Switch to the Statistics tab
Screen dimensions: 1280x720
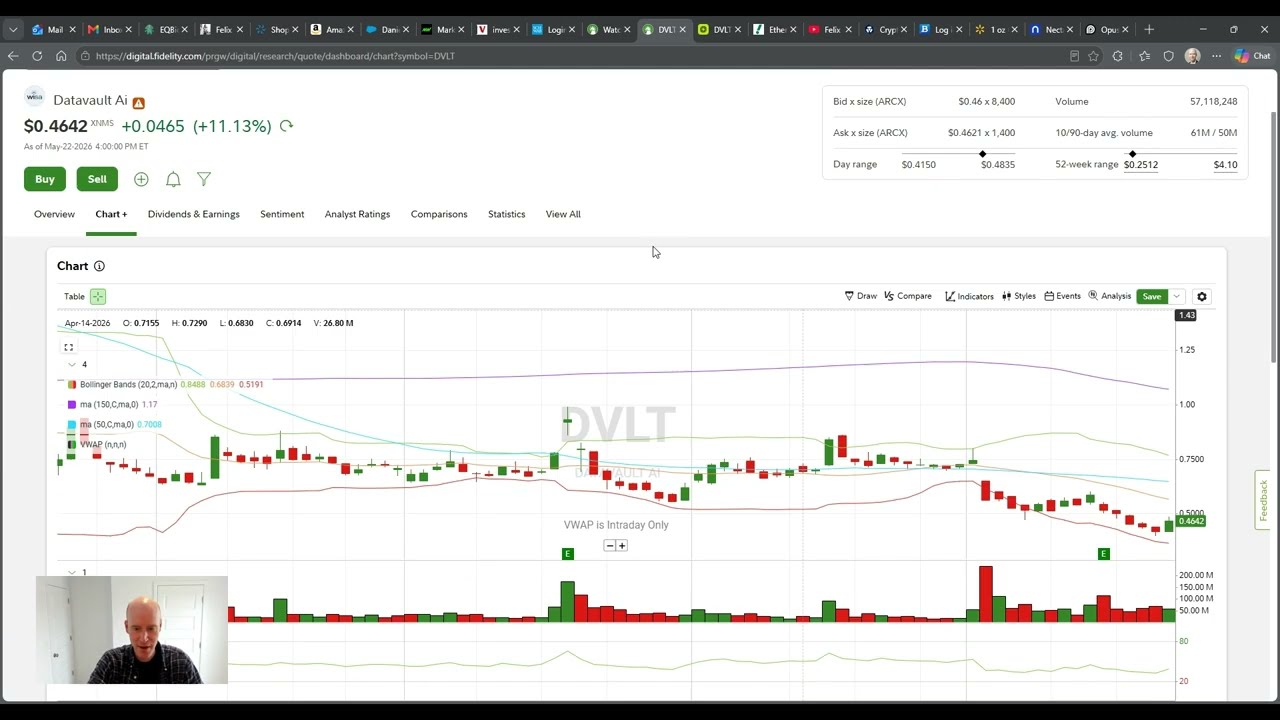pos(506,214)
